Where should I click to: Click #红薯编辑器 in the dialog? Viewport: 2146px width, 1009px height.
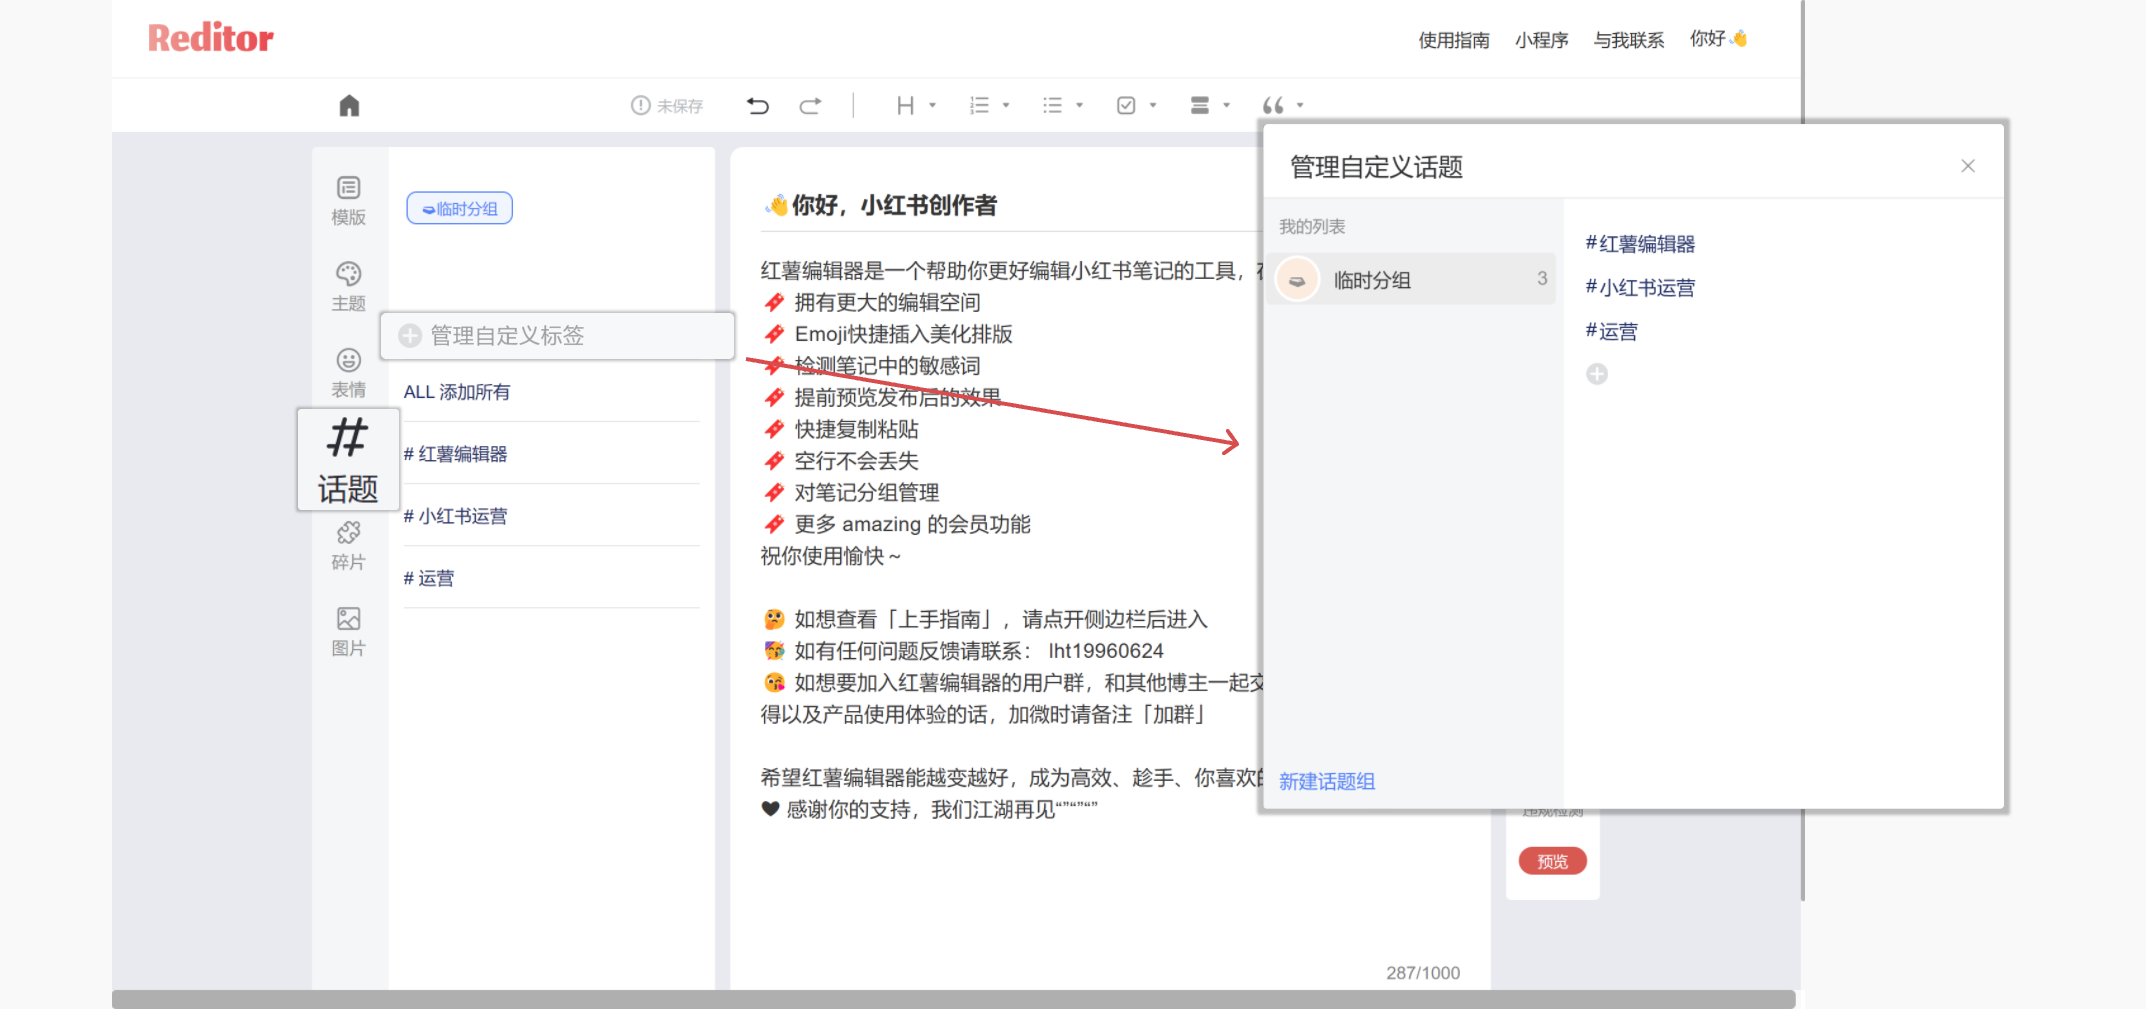coord(1640,244)
